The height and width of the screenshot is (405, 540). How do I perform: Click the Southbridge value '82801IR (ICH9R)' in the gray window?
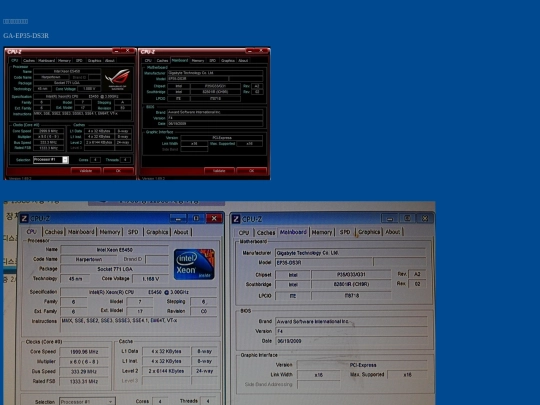tap(351, 284)
